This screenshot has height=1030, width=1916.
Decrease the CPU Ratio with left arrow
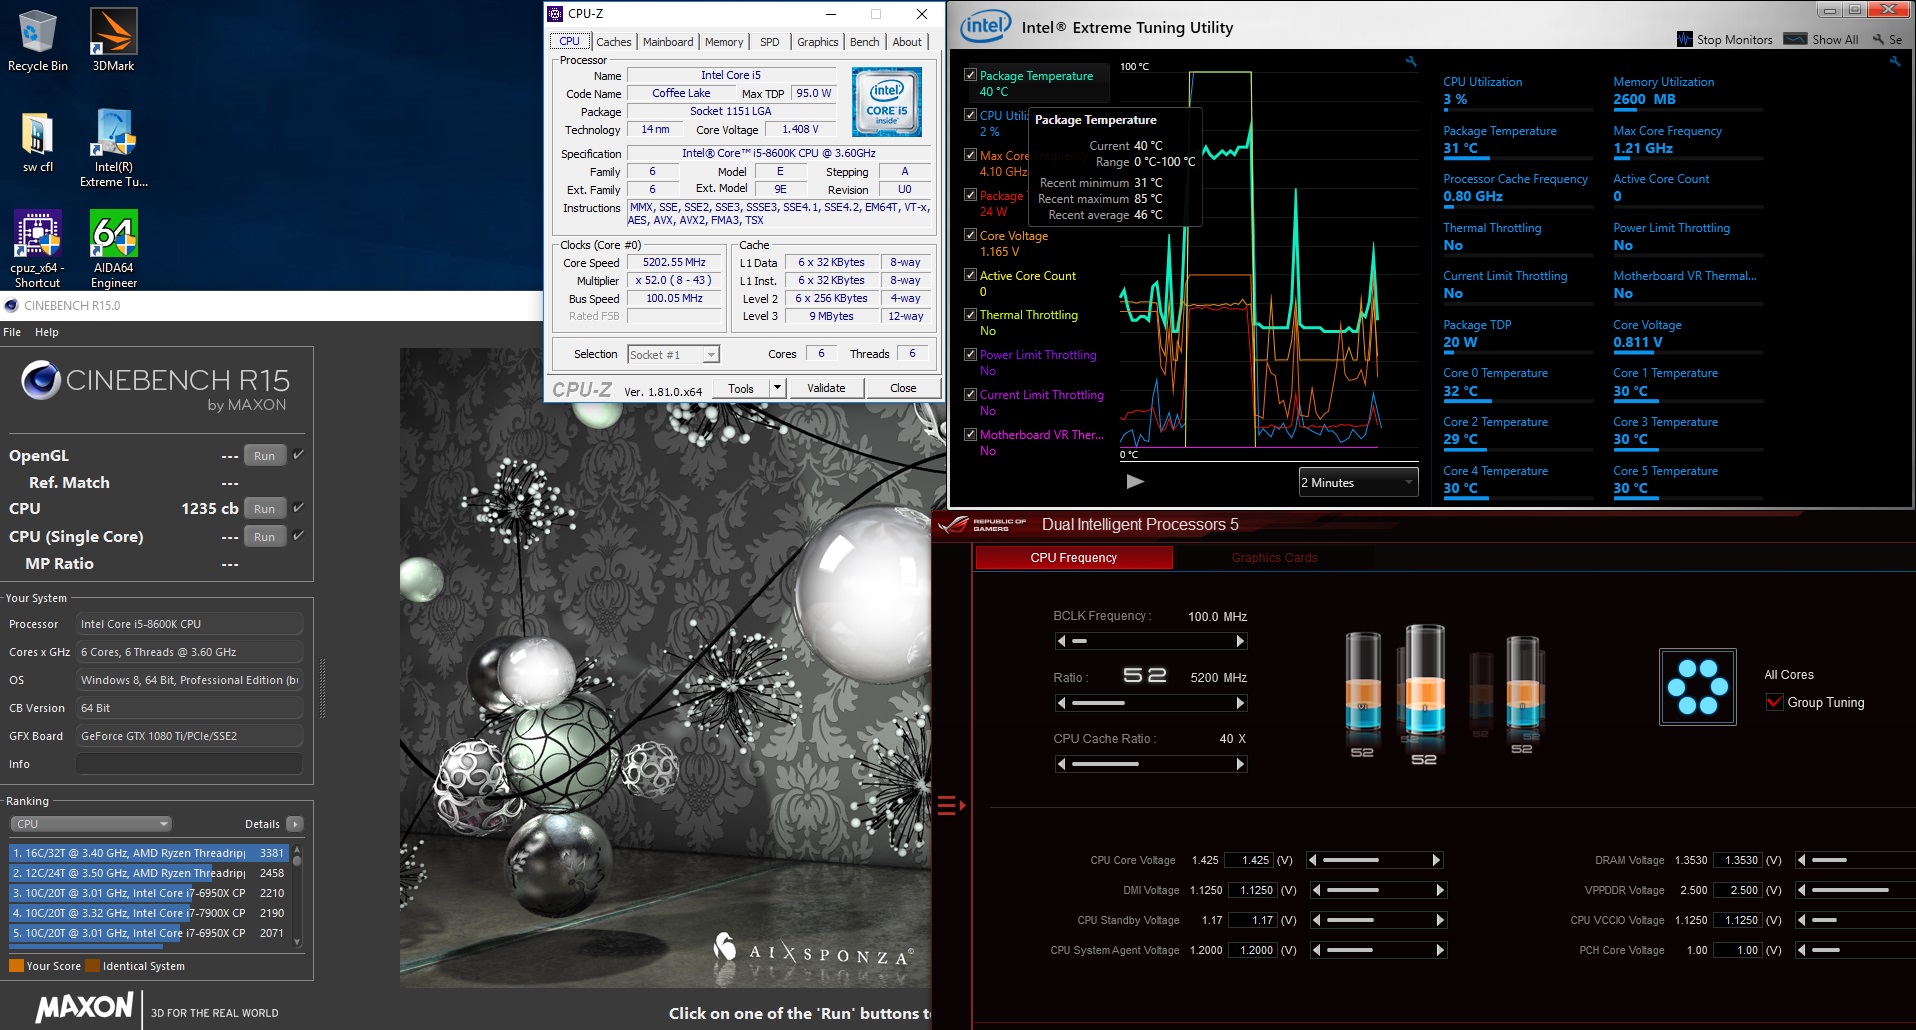click(x=1061, y=703)
